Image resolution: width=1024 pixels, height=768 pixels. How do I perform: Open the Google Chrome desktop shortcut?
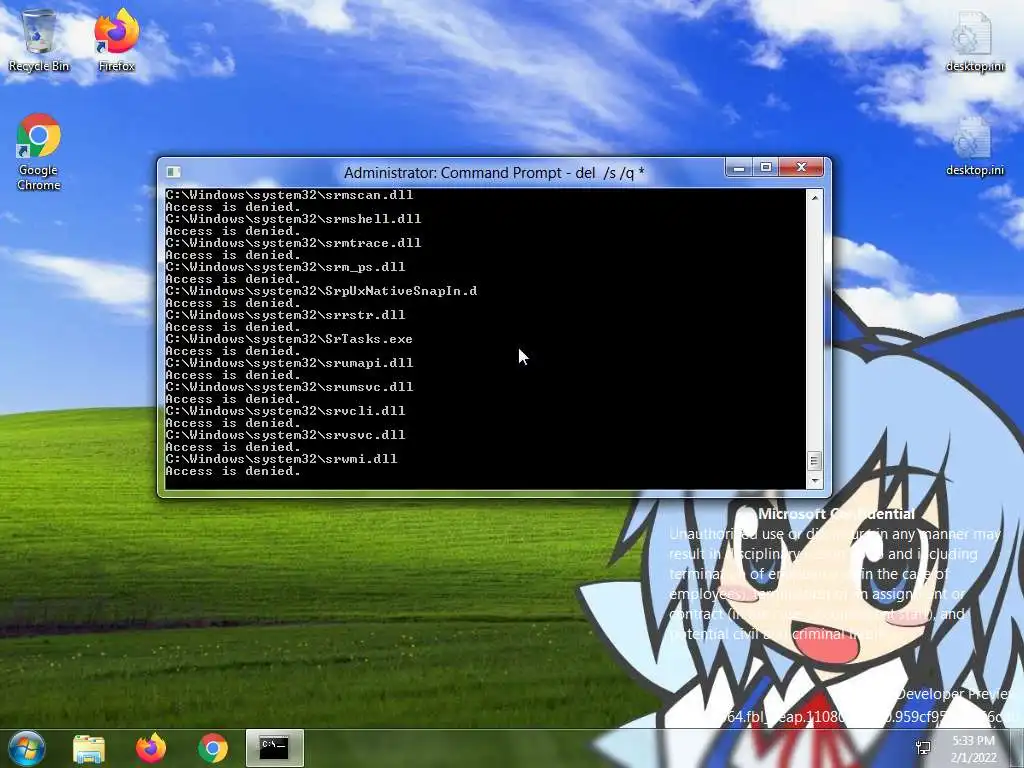click(39, 152)
